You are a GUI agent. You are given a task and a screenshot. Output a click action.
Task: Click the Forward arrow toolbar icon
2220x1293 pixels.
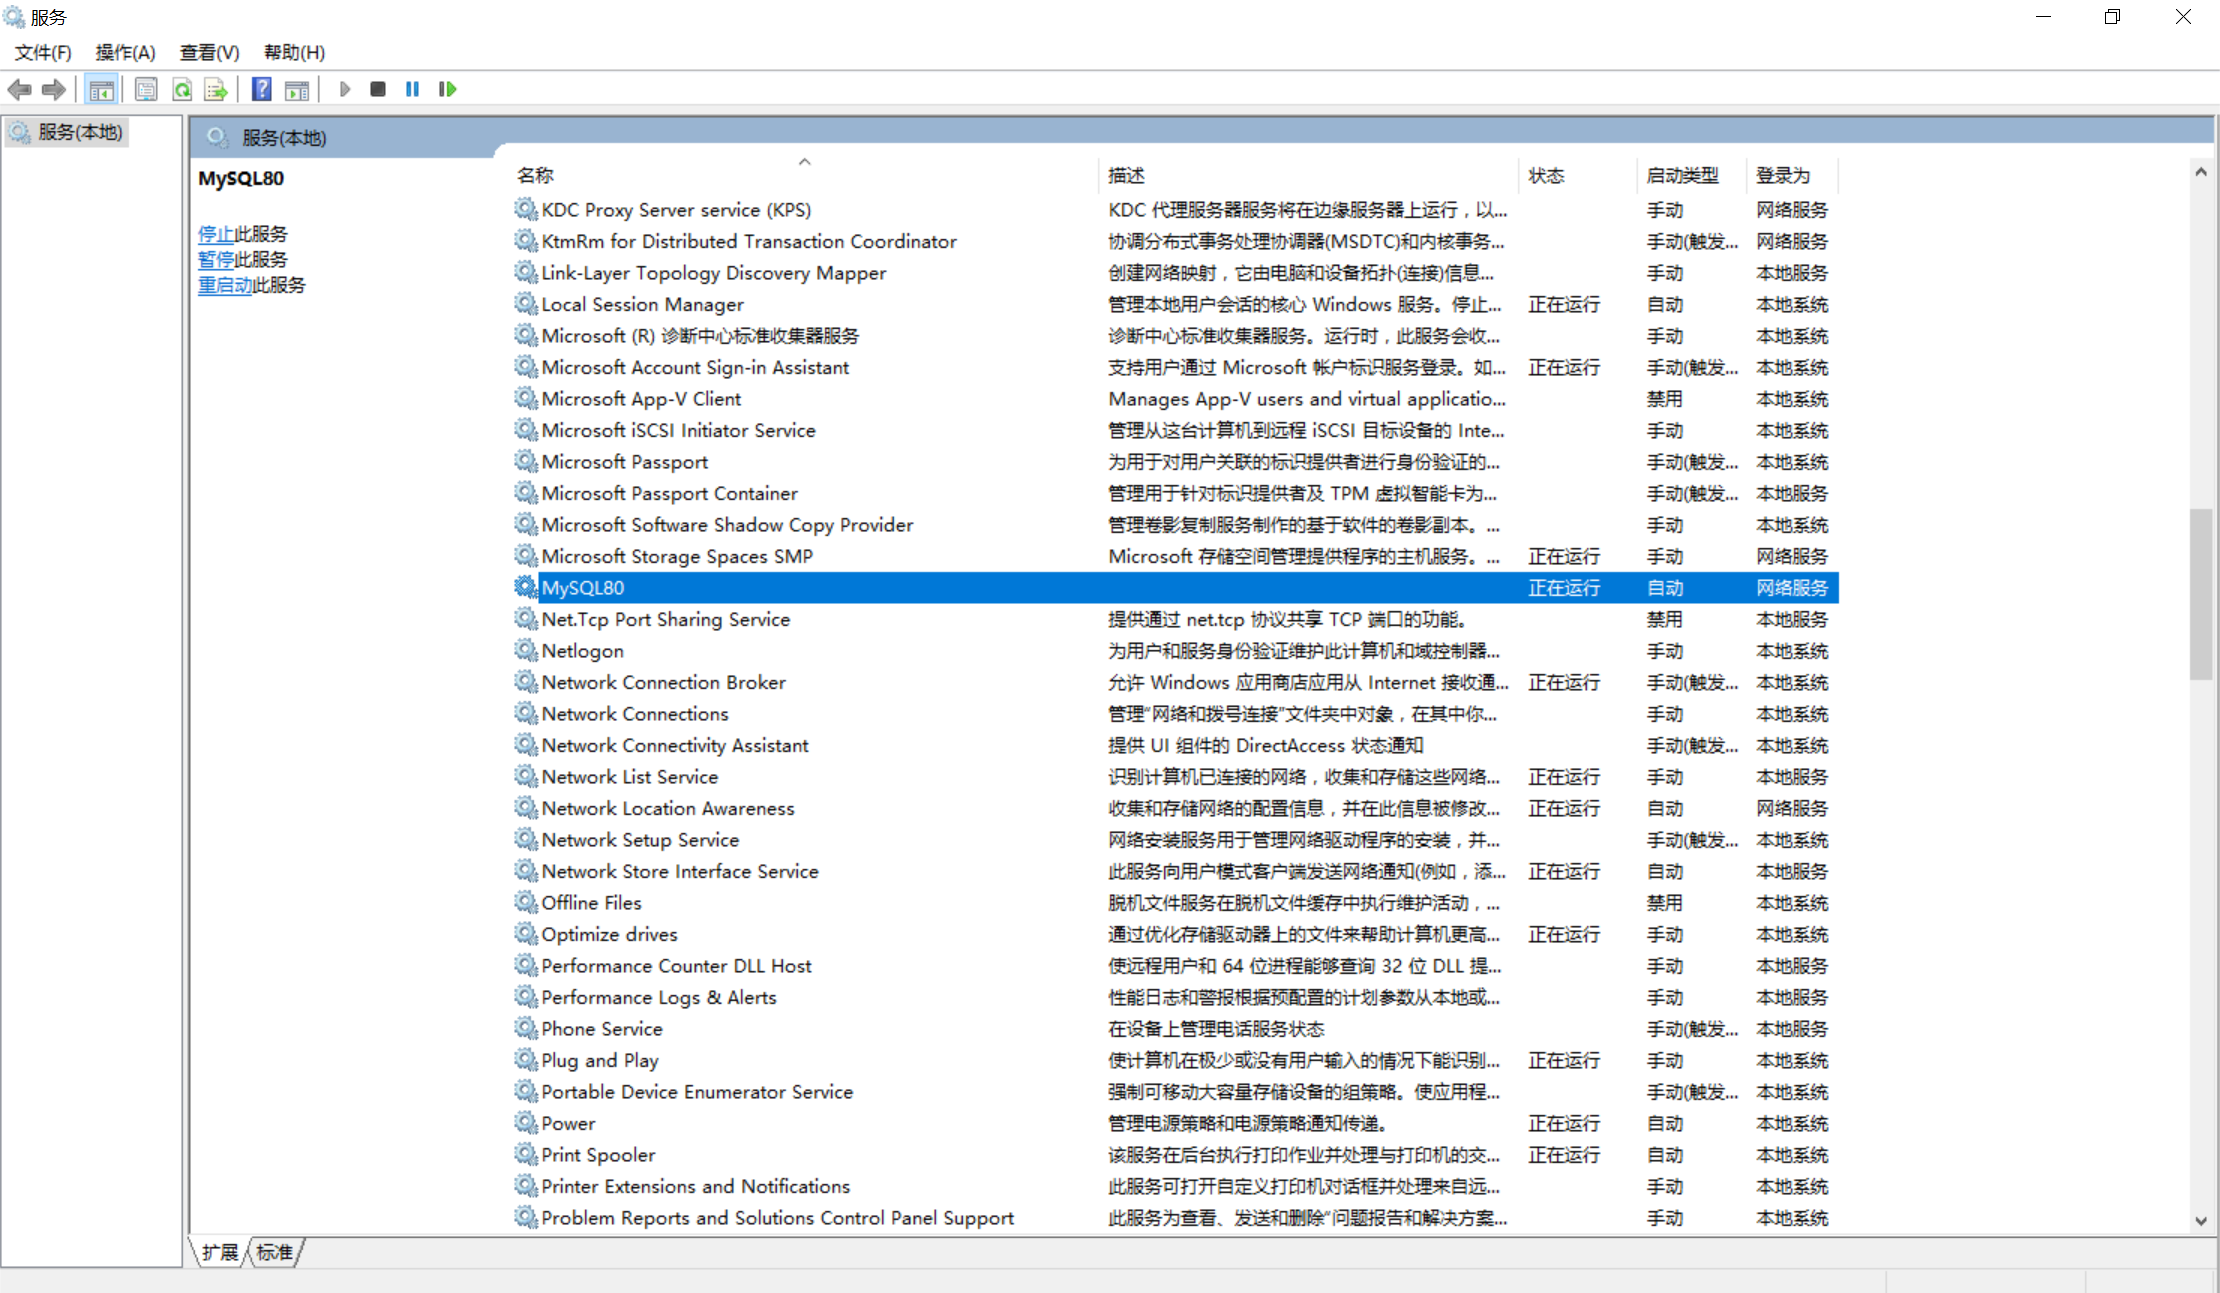tap(54, 90)
